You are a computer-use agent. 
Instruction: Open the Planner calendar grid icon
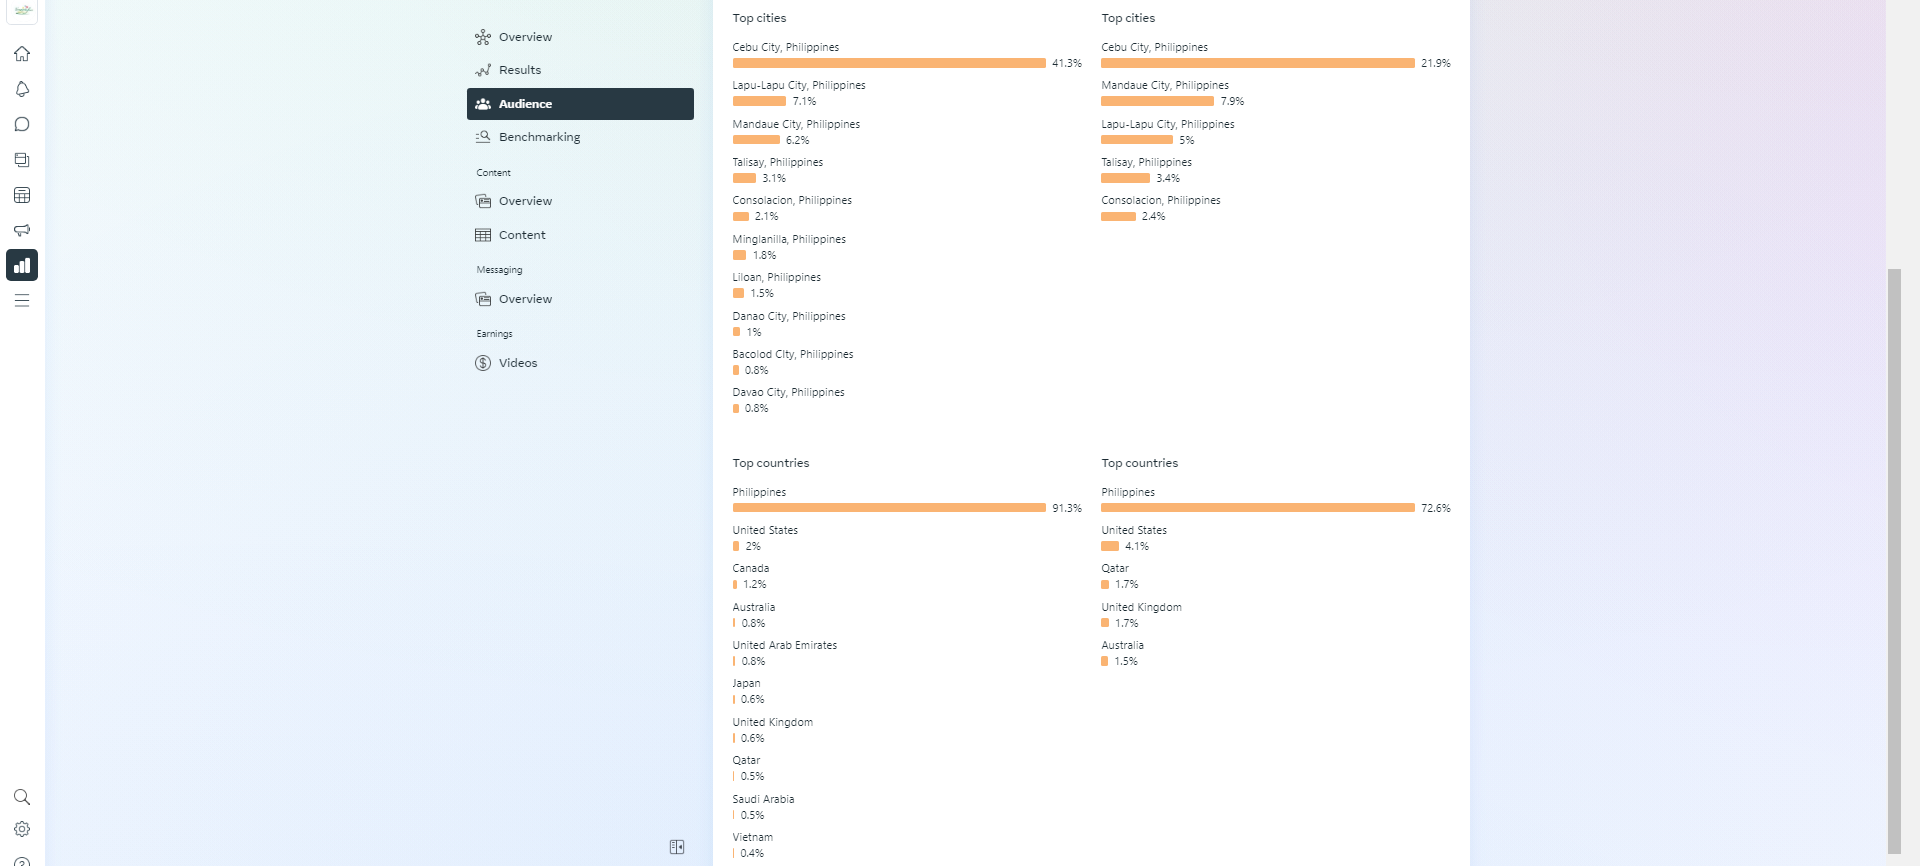click(x=22, y=195)
